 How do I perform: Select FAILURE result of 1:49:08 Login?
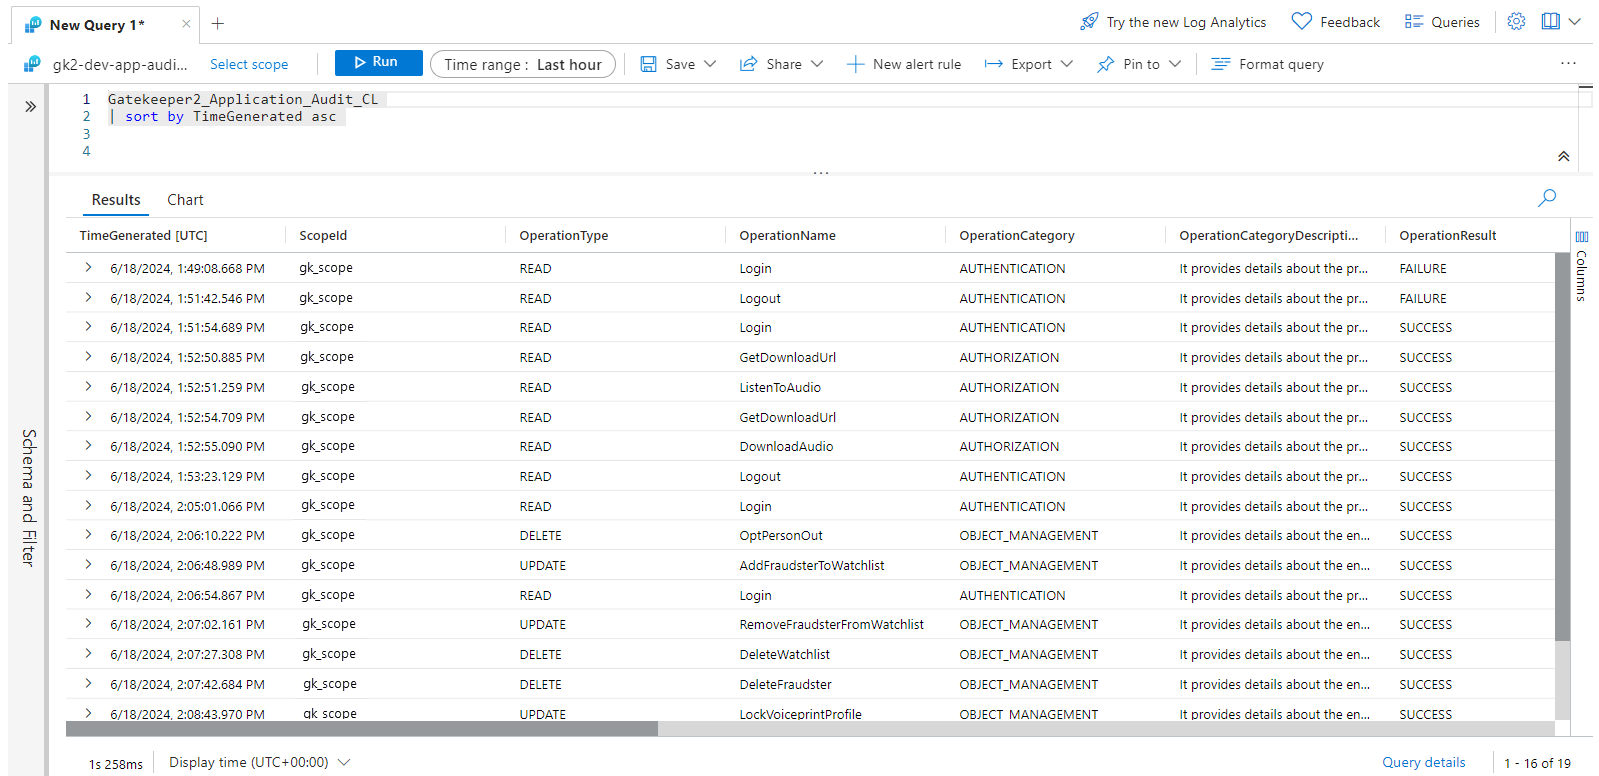(1422, 269)
